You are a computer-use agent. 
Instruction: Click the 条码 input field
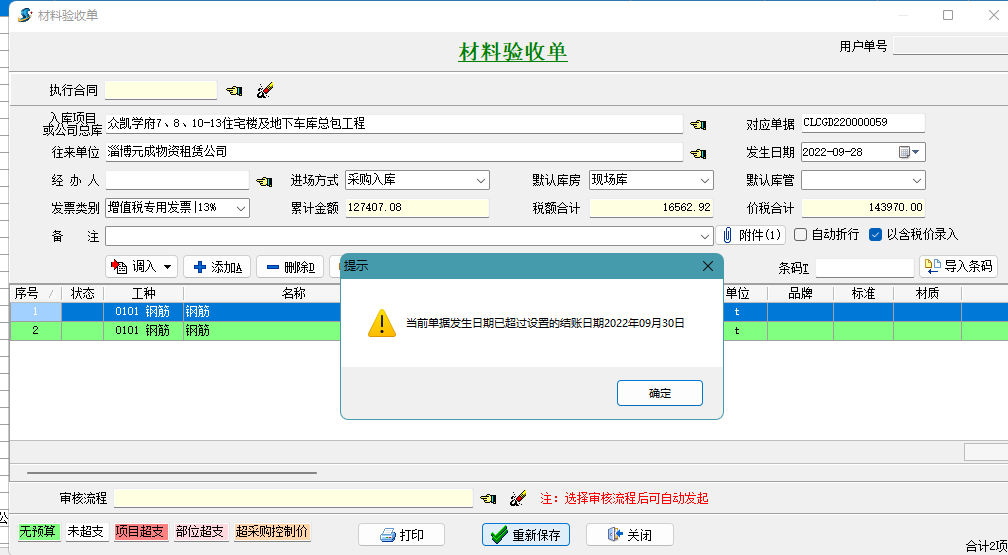pyautogui.click(x=864, y=267)
